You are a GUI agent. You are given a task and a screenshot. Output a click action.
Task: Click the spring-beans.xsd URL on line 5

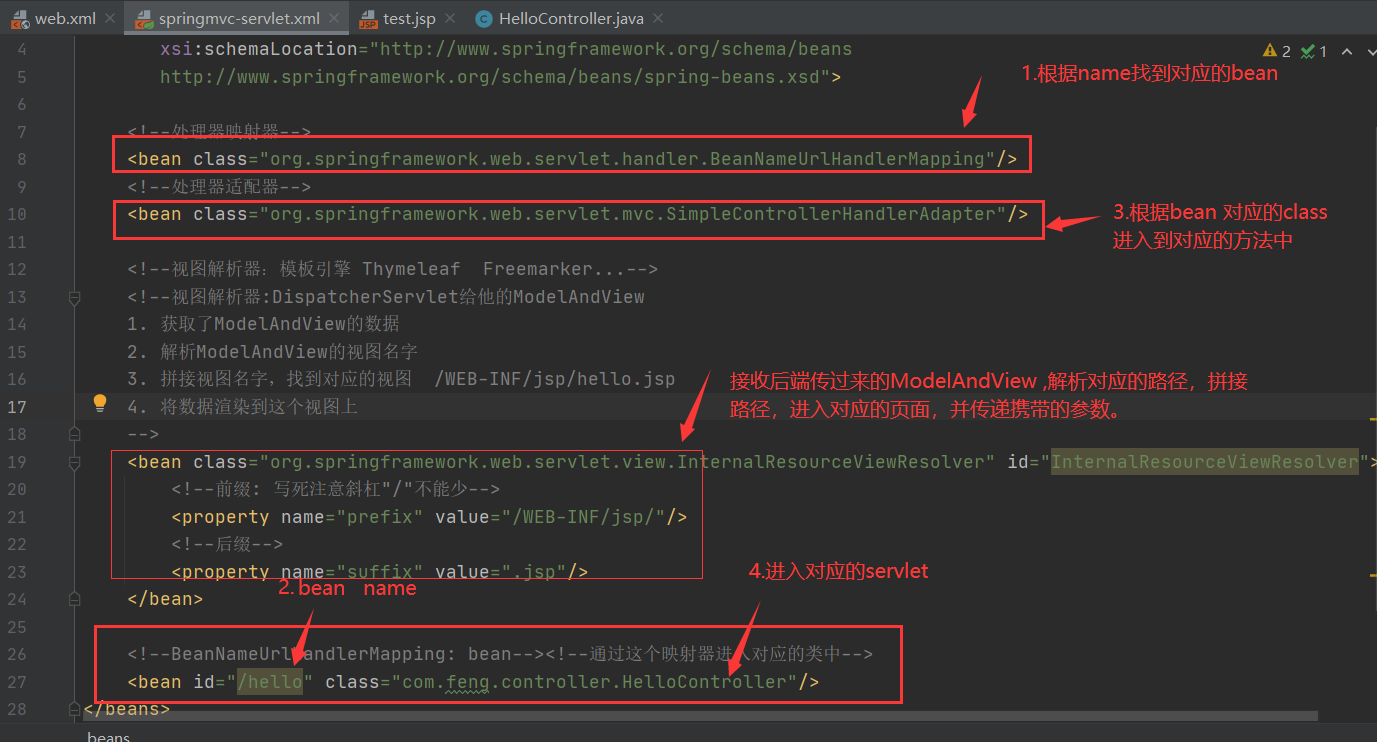click(x=494, y=76)
